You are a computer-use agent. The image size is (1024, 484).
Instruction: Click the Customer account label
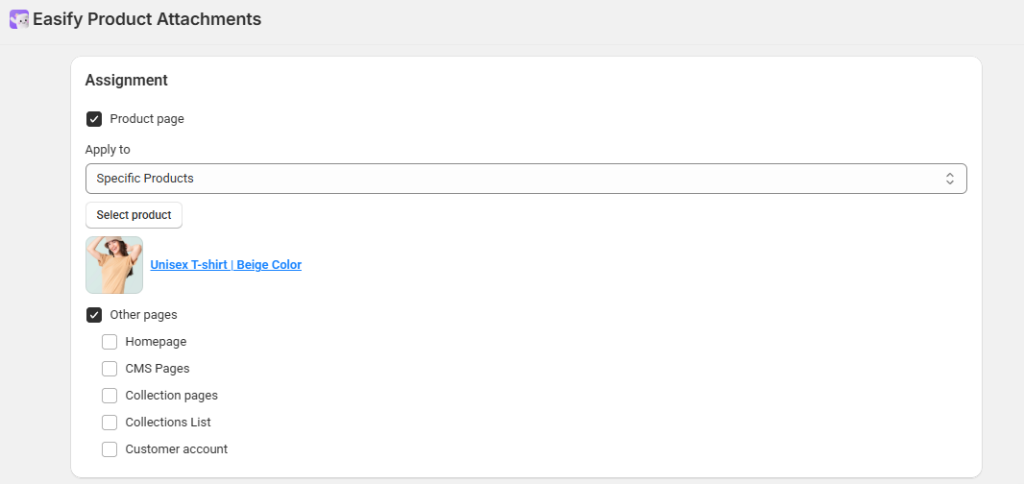coord(176,449)
